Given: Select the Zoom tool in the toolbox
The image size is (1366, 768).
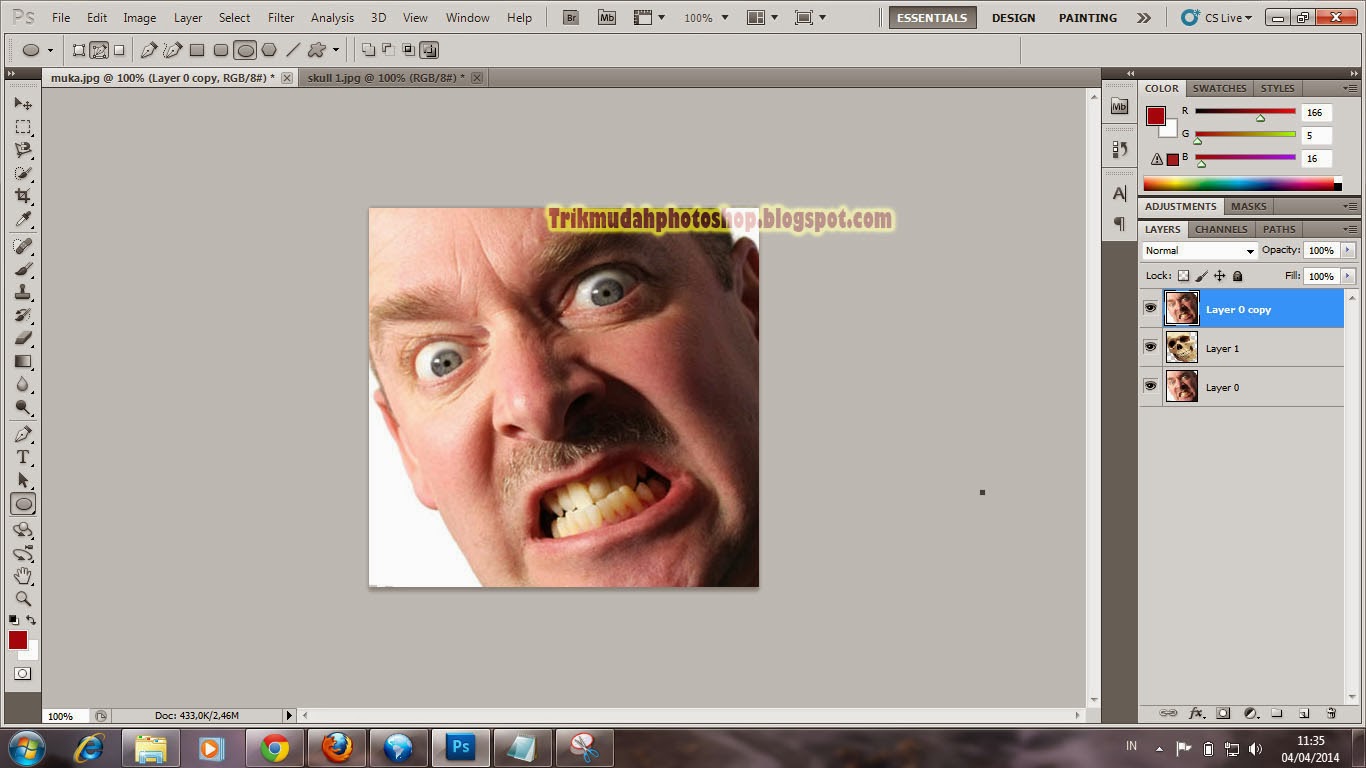Looking at the screenshot, I should (x=23, y=599).
